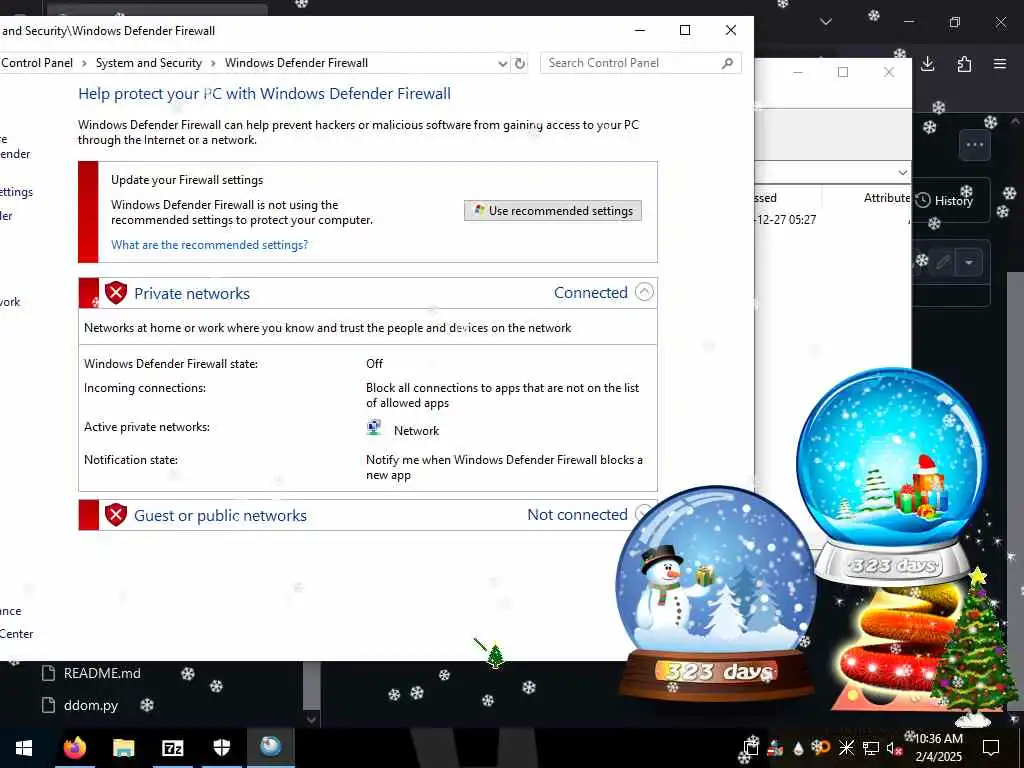1024x768 pixels.
Task: Click the snow globe app taskbar icon
Action: [x=270, y=747]
